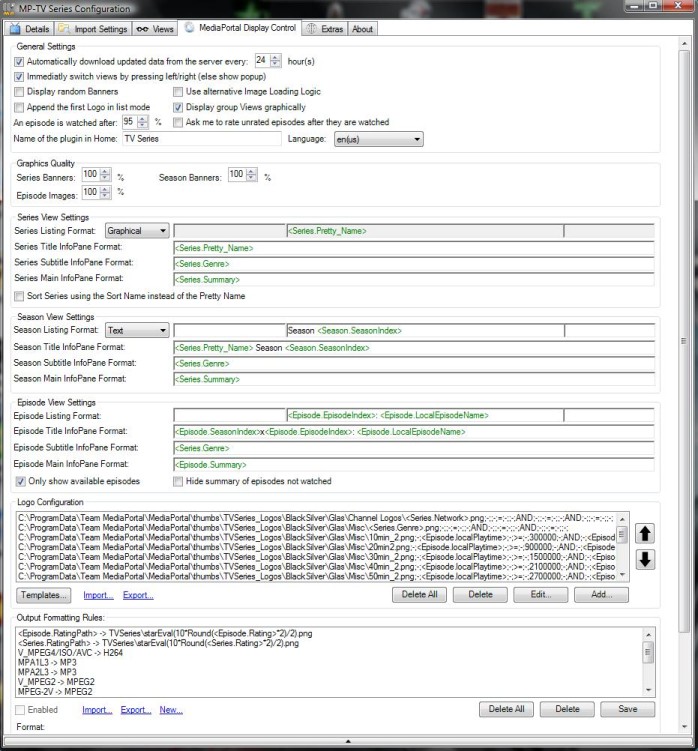Enable Ask me to rate unrated episodes
This screenshot has width=698, height=751.
tap(178, 122)
